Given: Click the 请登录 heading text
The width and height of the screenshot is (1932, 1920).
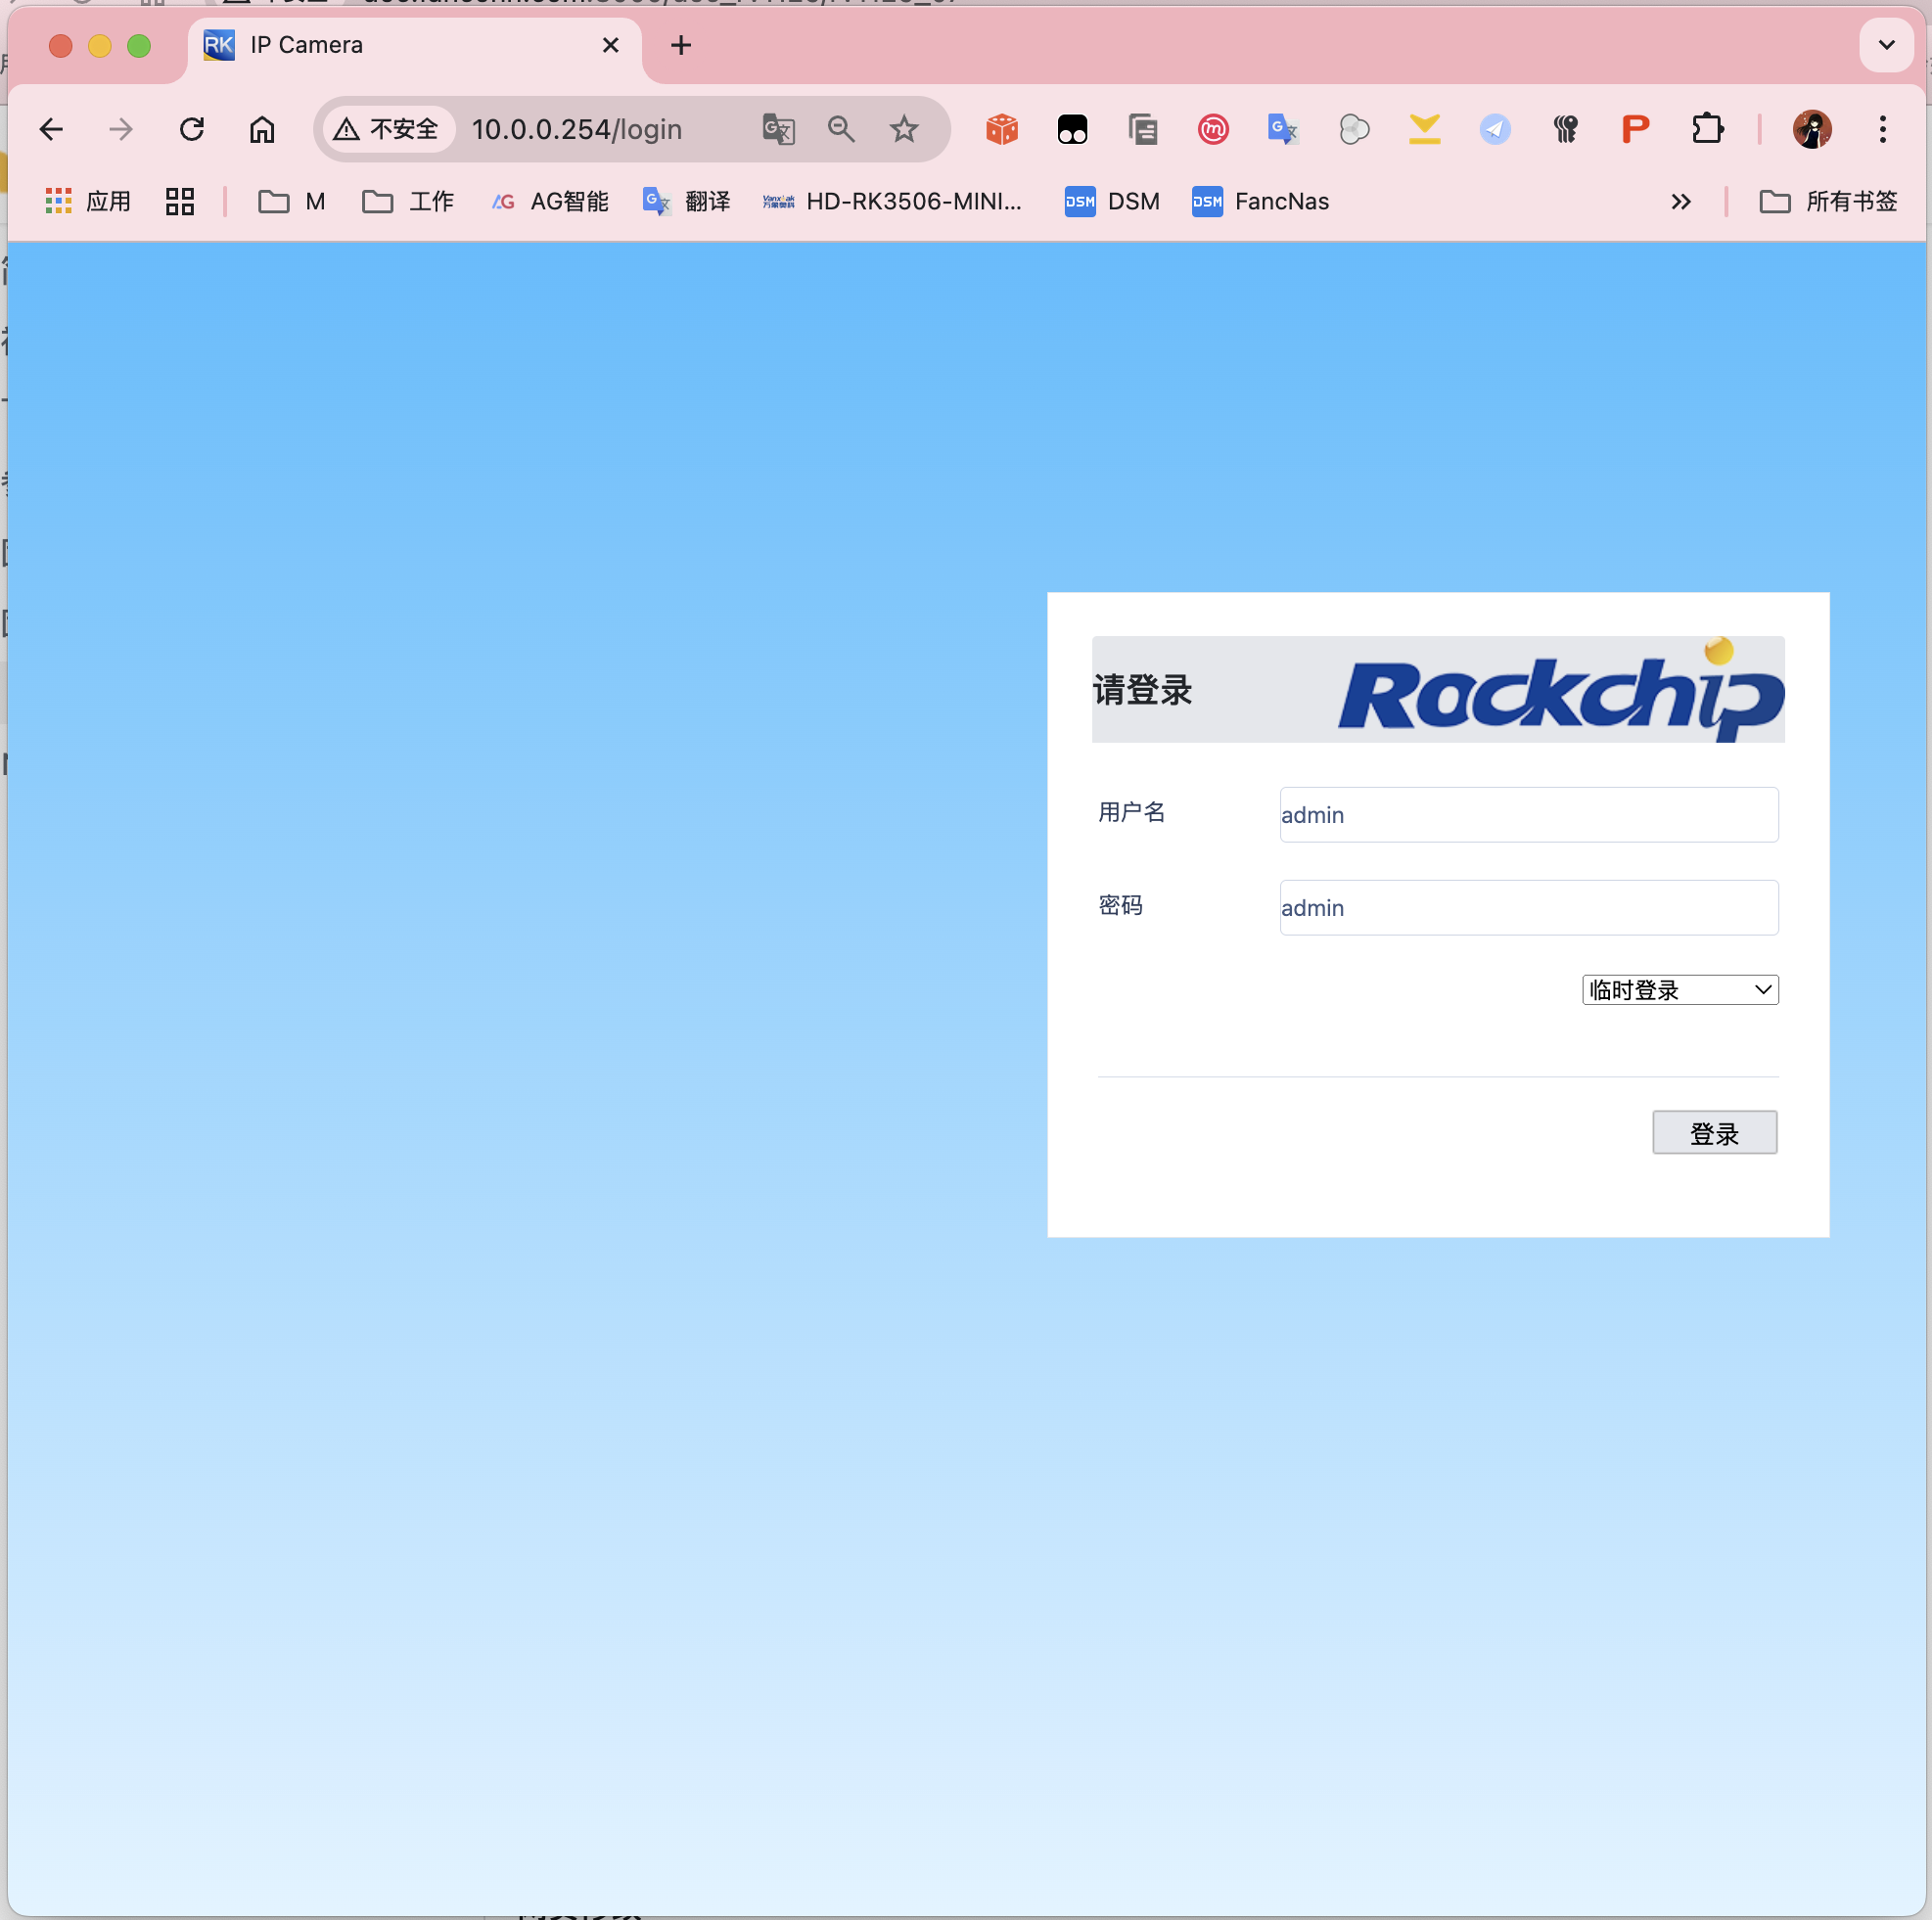Looking at the screenshot, I should click(1142, 690).
